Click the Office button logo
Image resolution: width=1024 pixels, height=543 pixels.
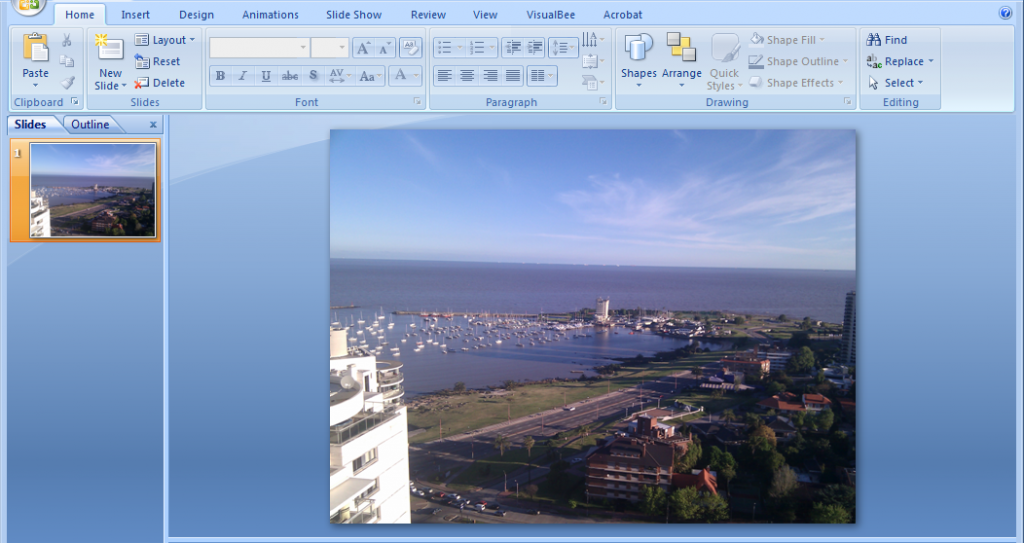click(x=29, y=6)
